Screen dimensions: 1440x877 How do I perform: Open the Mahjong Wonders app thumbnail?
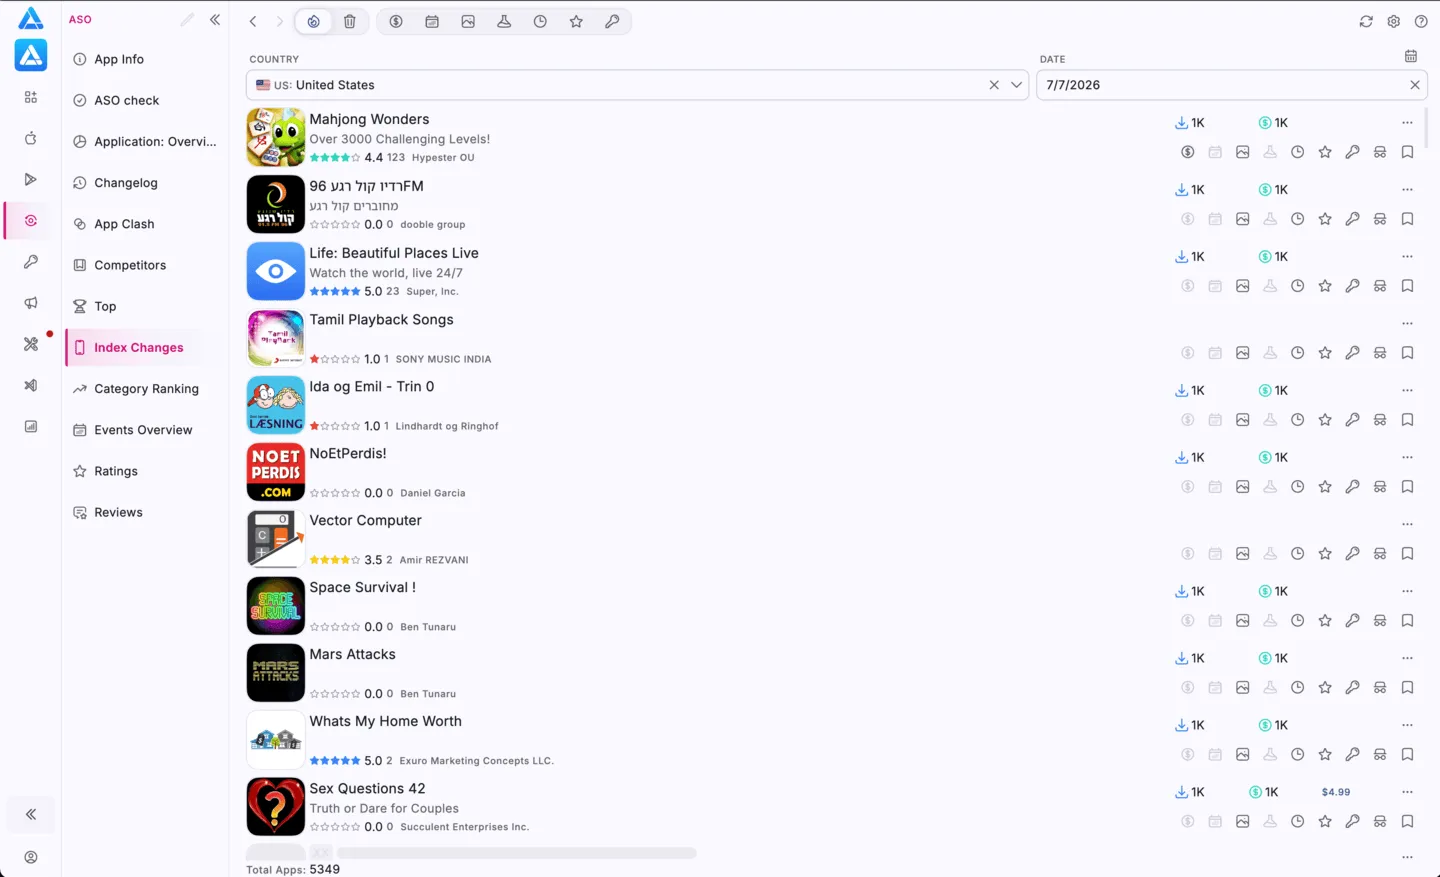point(276,137)
